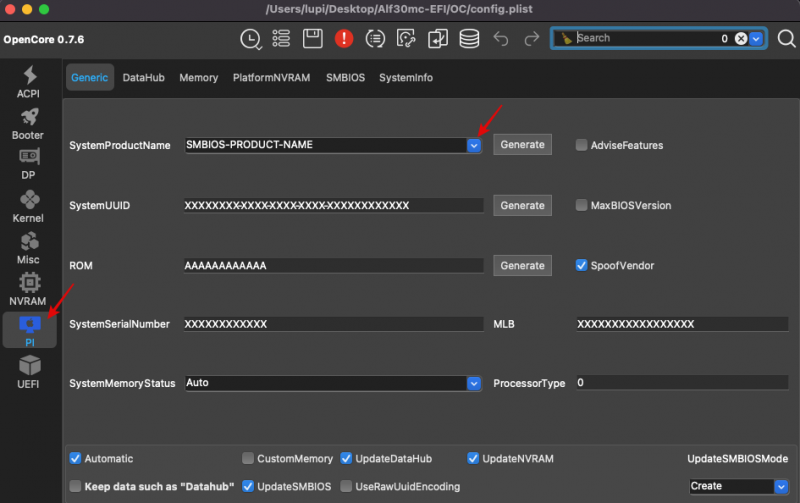Screen dimensions: 800x503
Task: Click the ProcessorType input field
Action: pyautogui.click(x=682, y=383)
